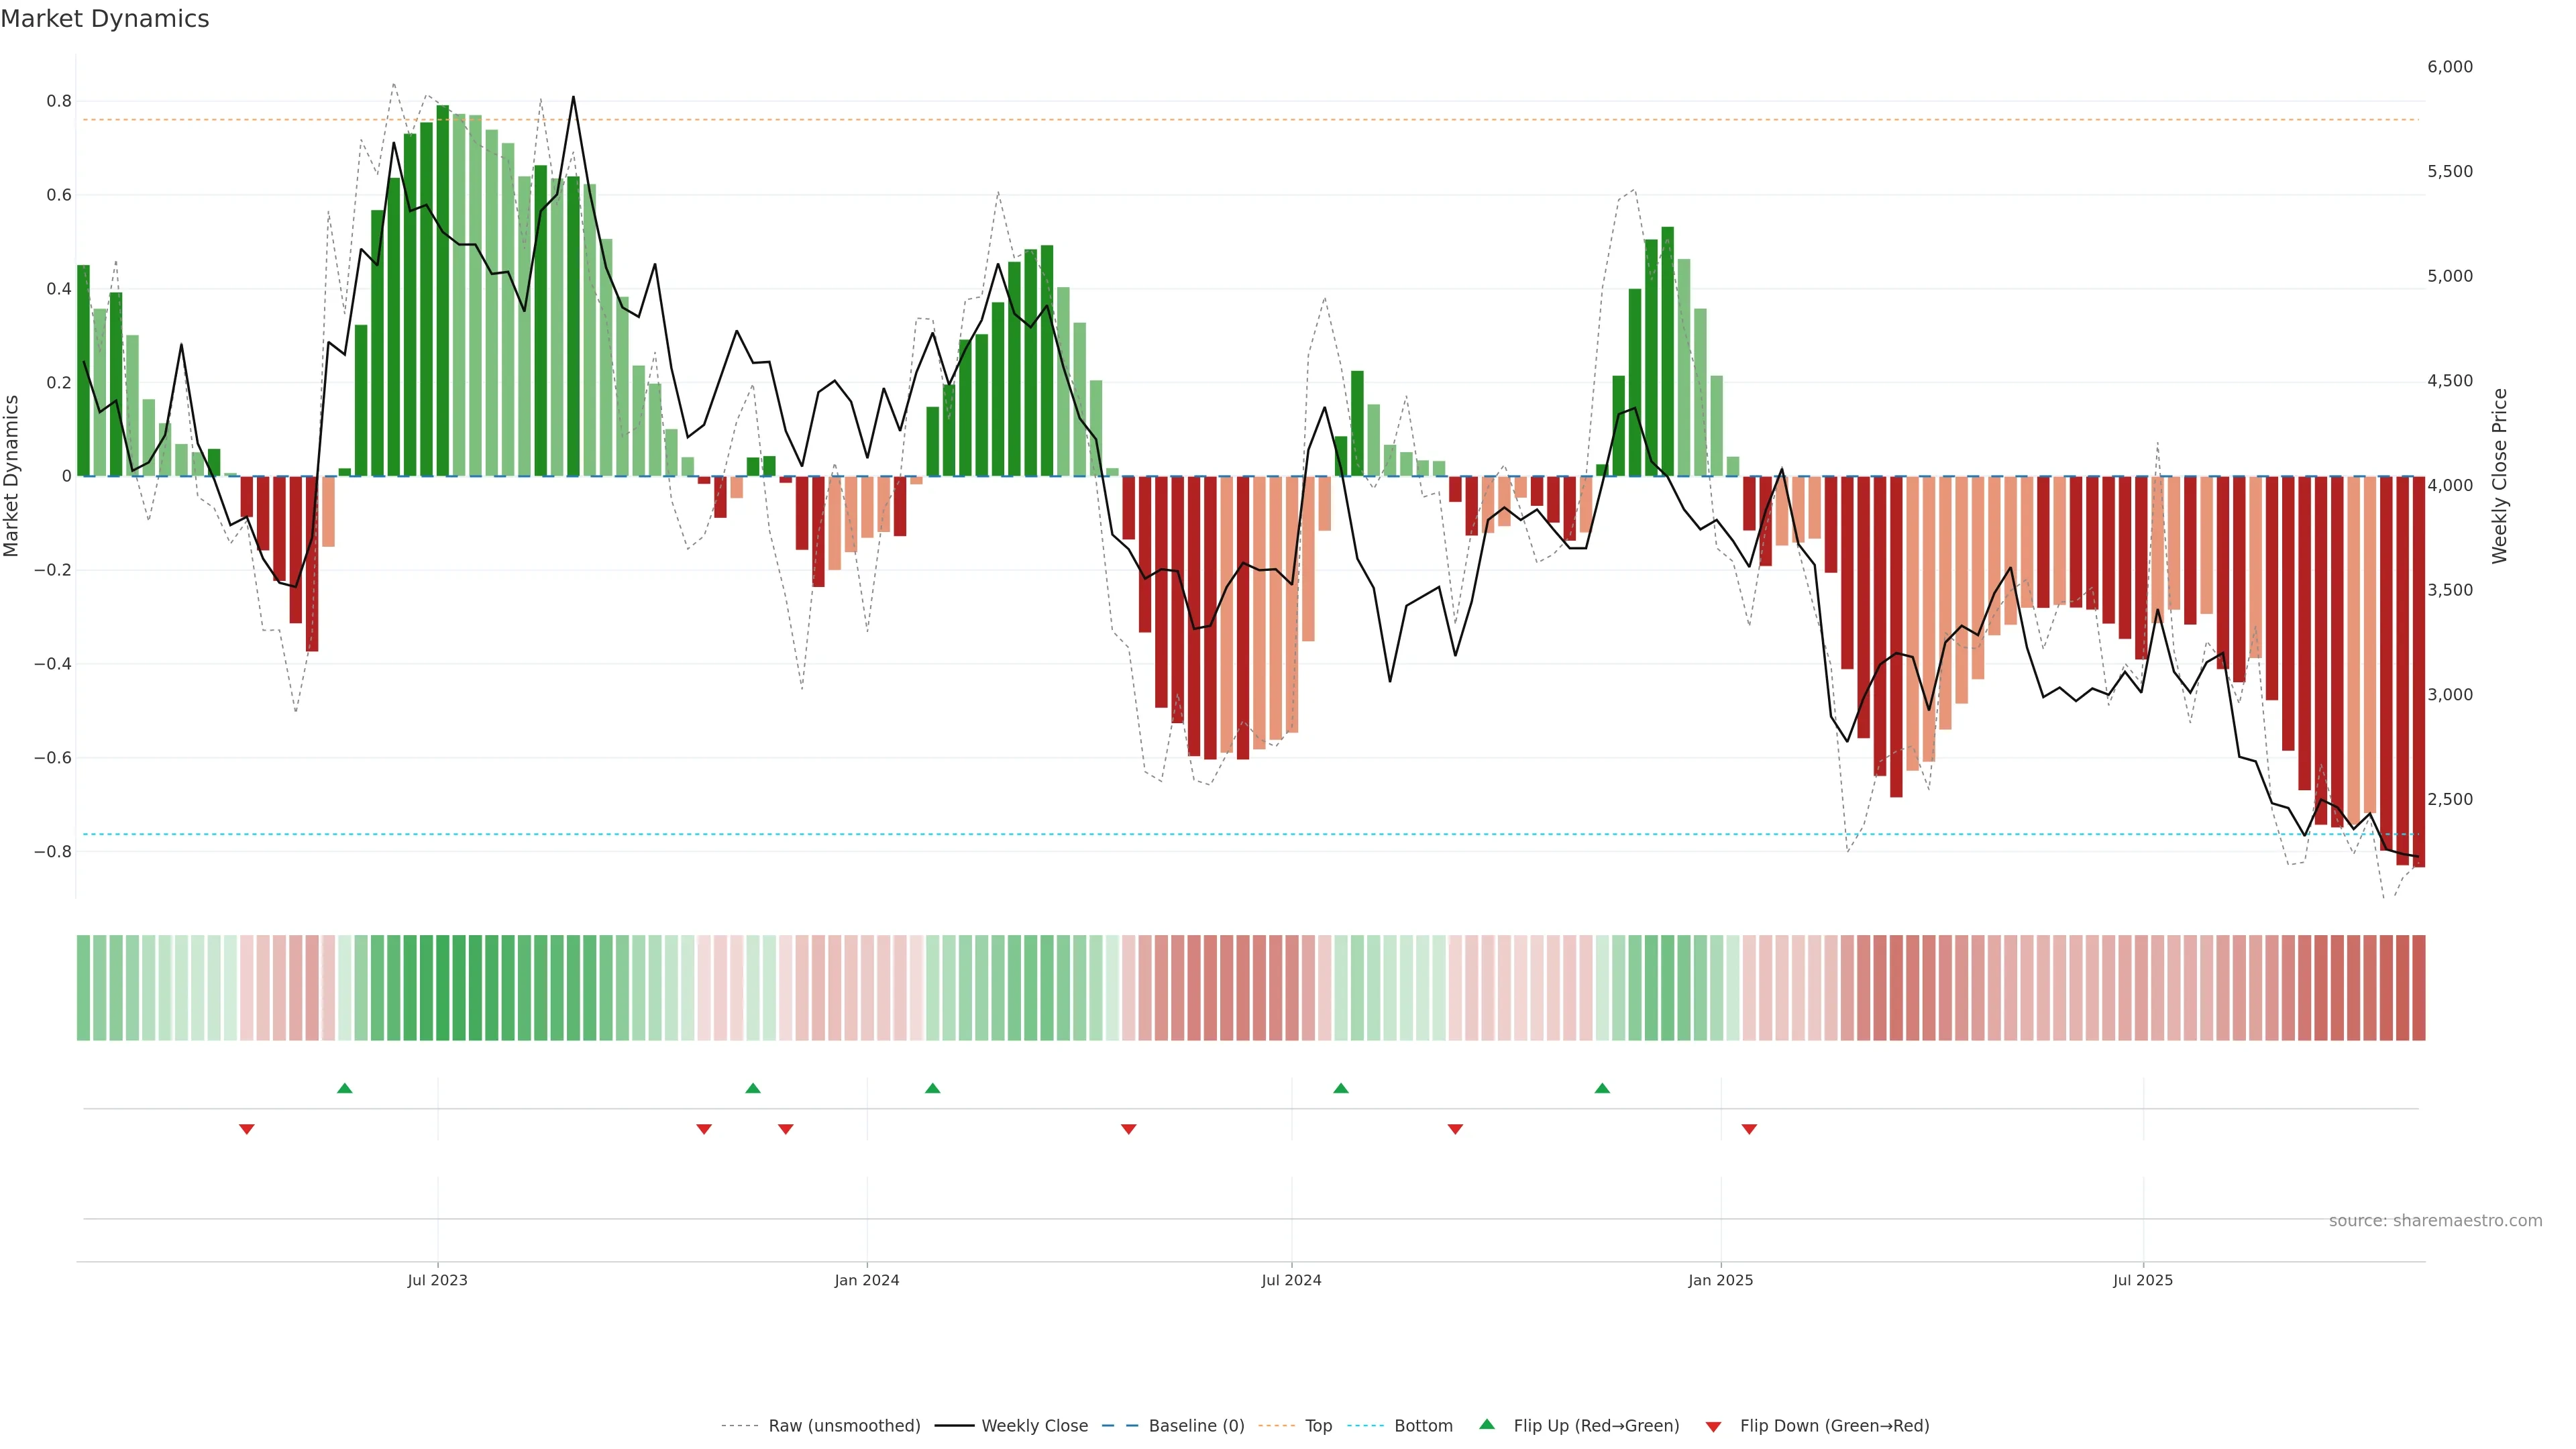Toggle the Raw (unsmoothed) legend entry
The image size is (2576, 1449).
(x=844, y=1426)
